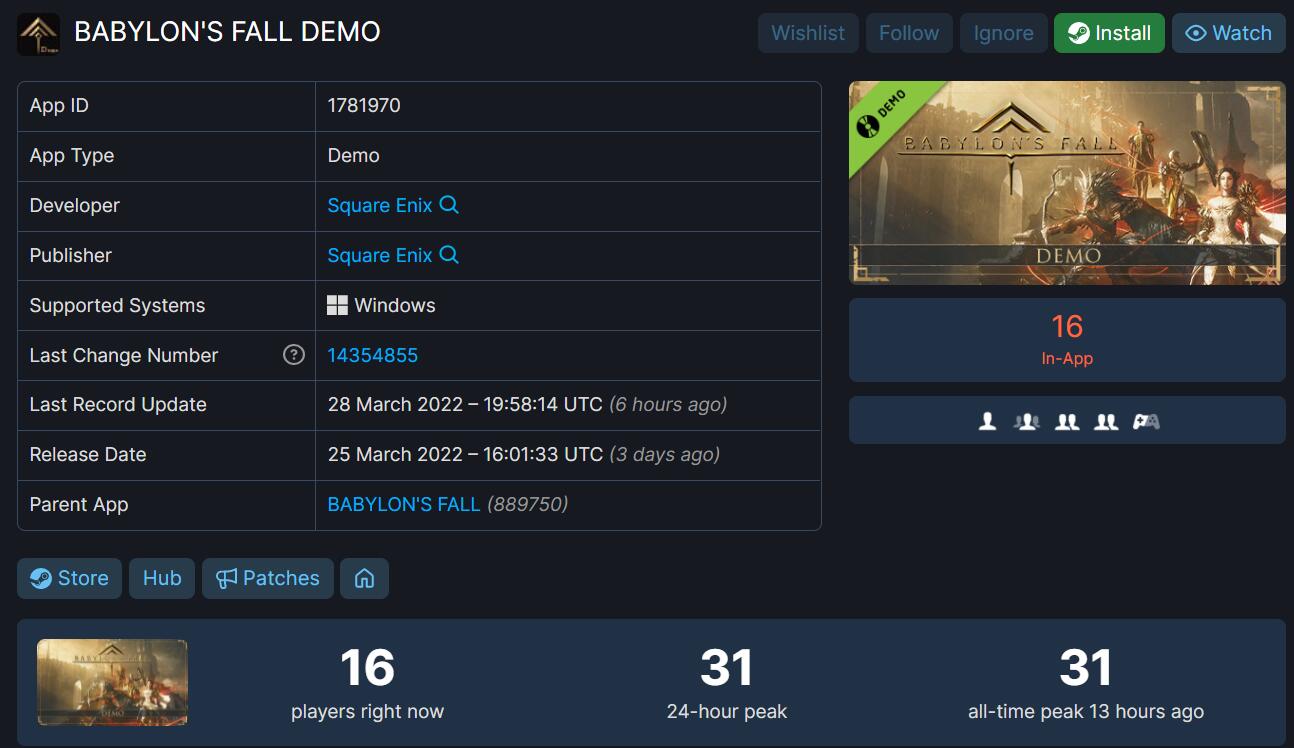Image resolution: width=1294 pixels, height=748 pixels.
Task: Open the home website icon button
Action: tap(364, 579)
